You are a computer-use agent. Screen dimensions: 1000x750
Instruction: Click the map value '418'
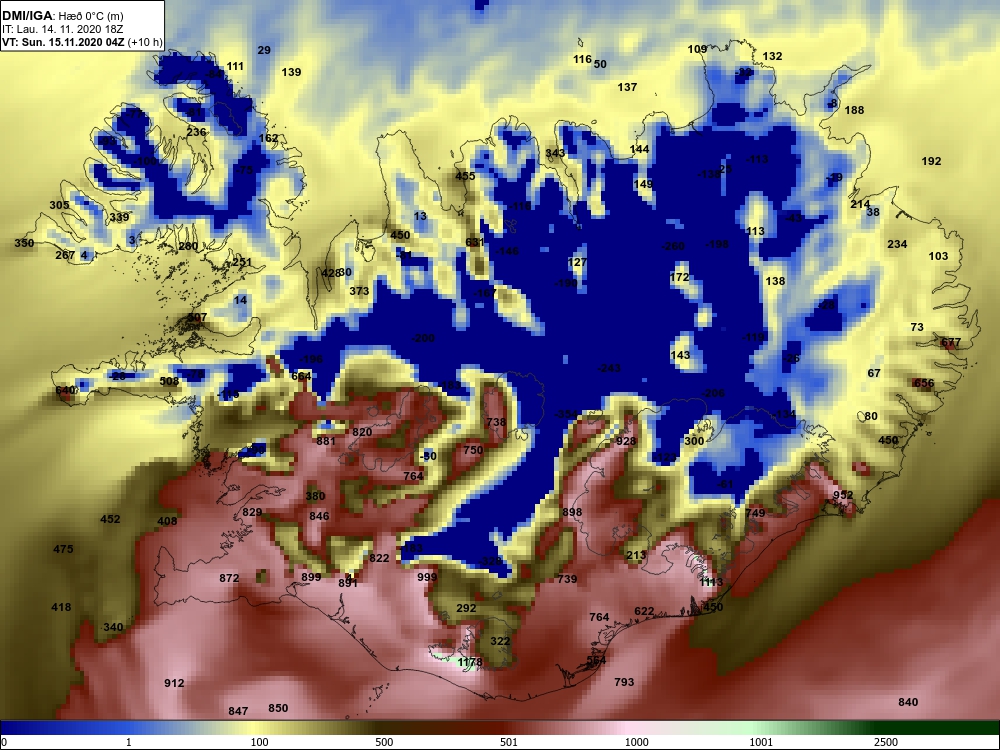(x=61, y=607)
